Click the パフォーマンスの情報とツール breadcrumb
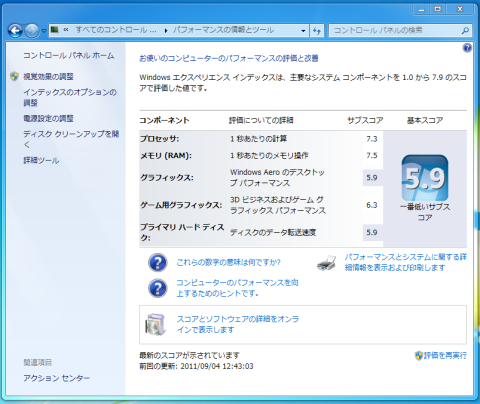This screenshot has width=480, height=404. (223, 30)
